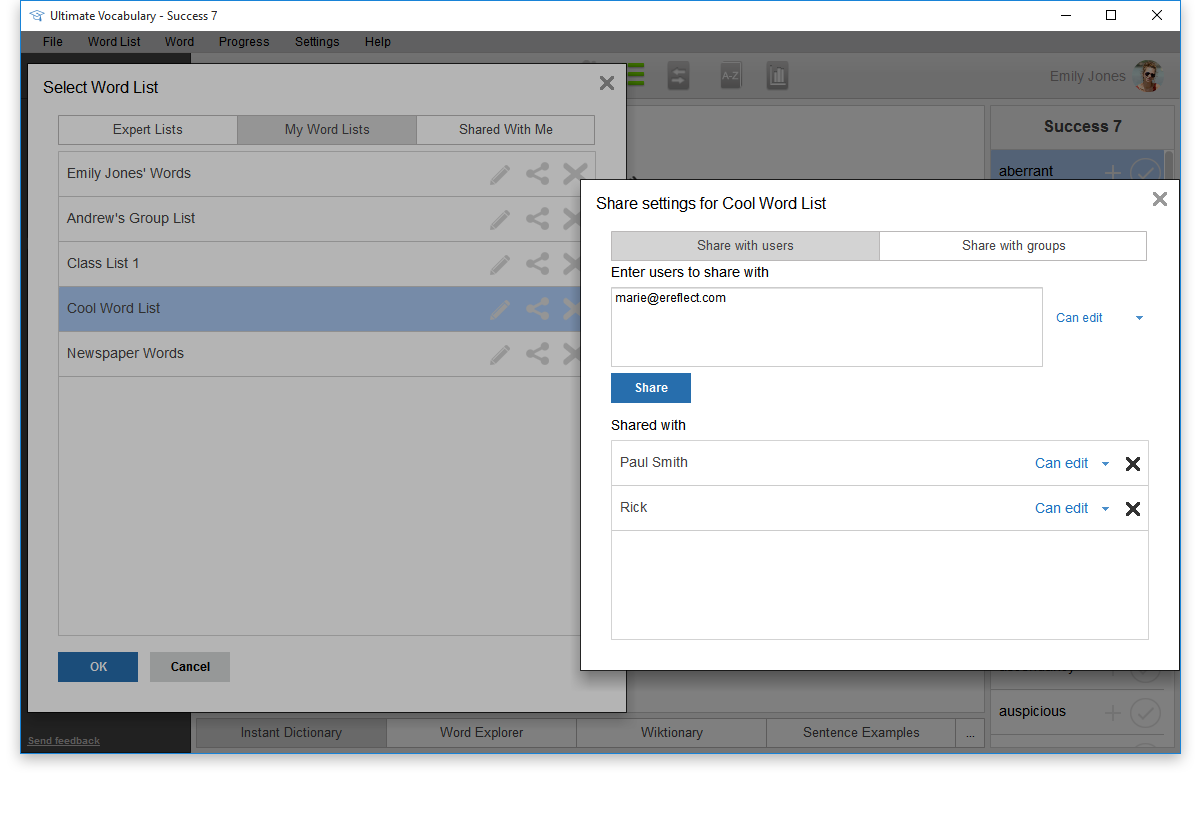Screen dimensions: 1200x832
Task: Remove Rick from shared users
Action: click(x=1133, y=509)
